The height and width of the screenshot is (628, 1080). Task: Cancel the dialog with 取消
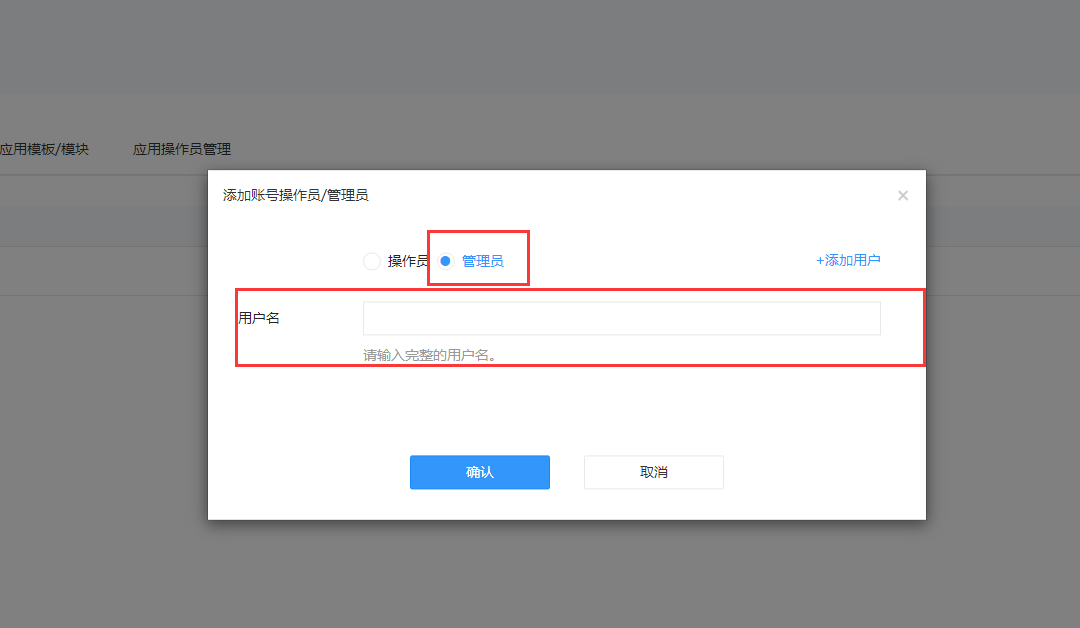(x=654, y=472)
